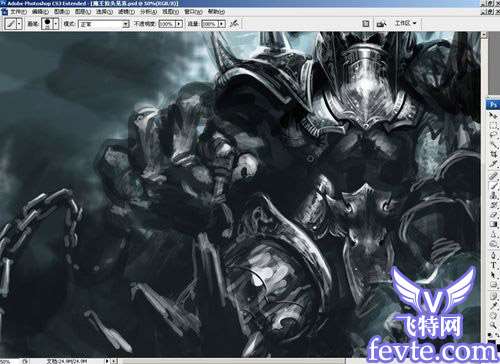Select the History Brush tool
500x364 pixels.
tap(493, 205)
